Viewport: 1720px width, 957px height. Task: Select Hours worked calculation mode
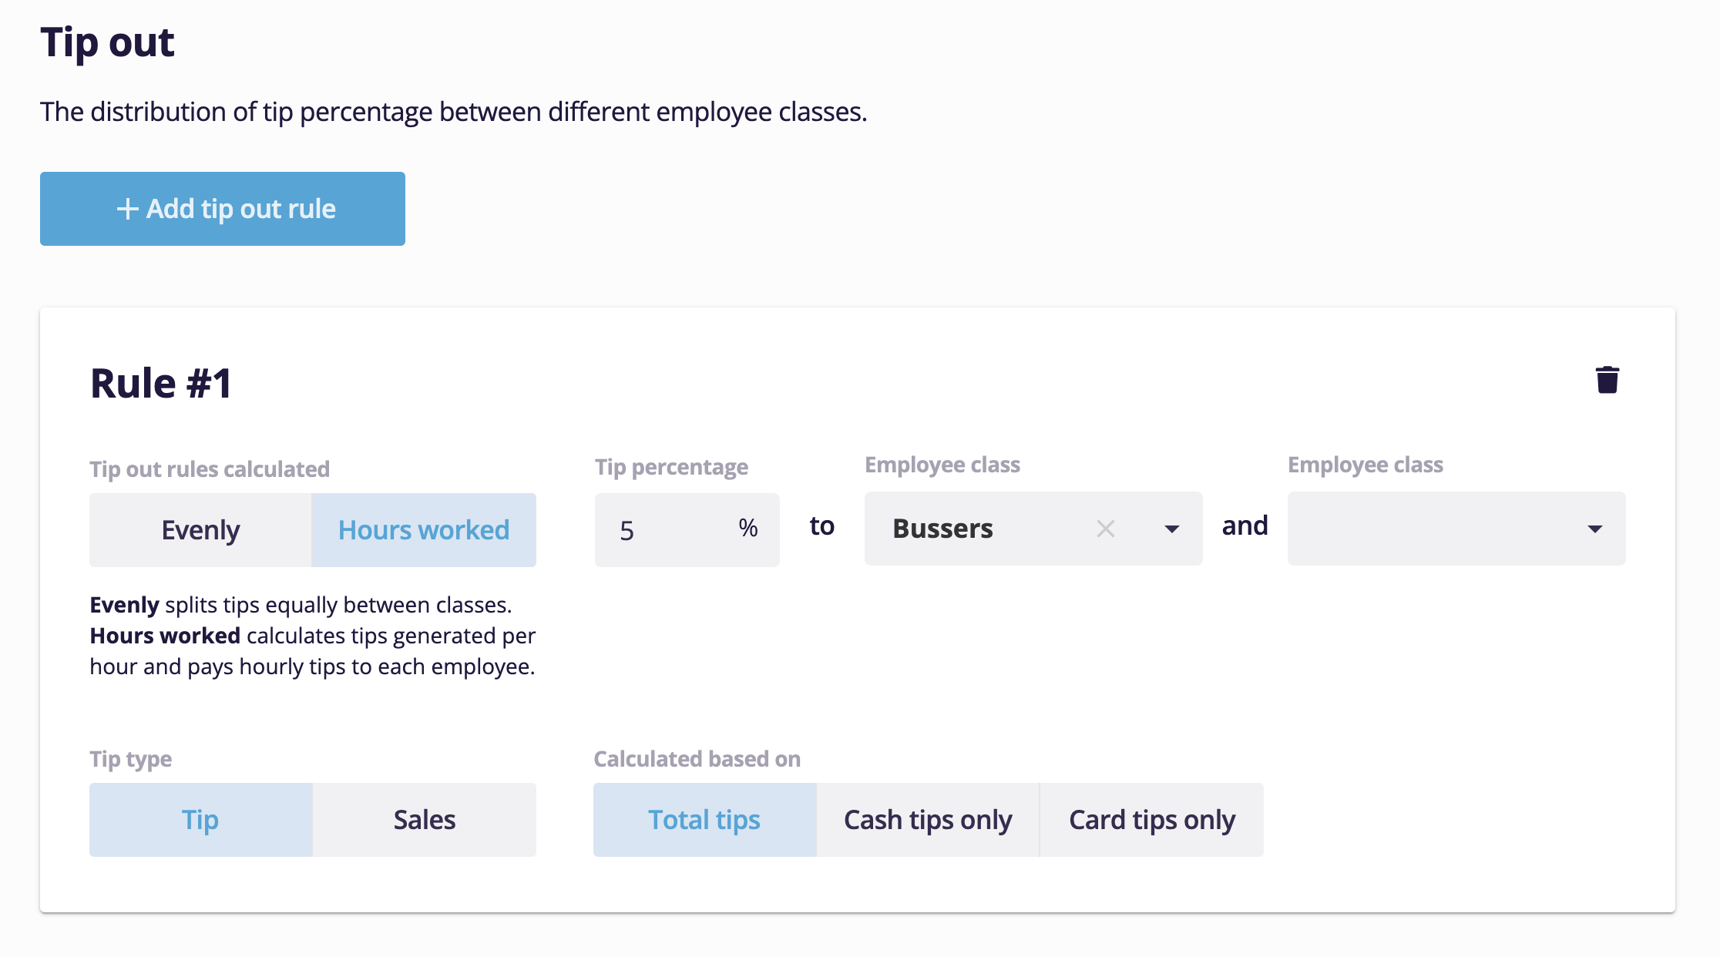pyautogui.click(x=423, y=529)
